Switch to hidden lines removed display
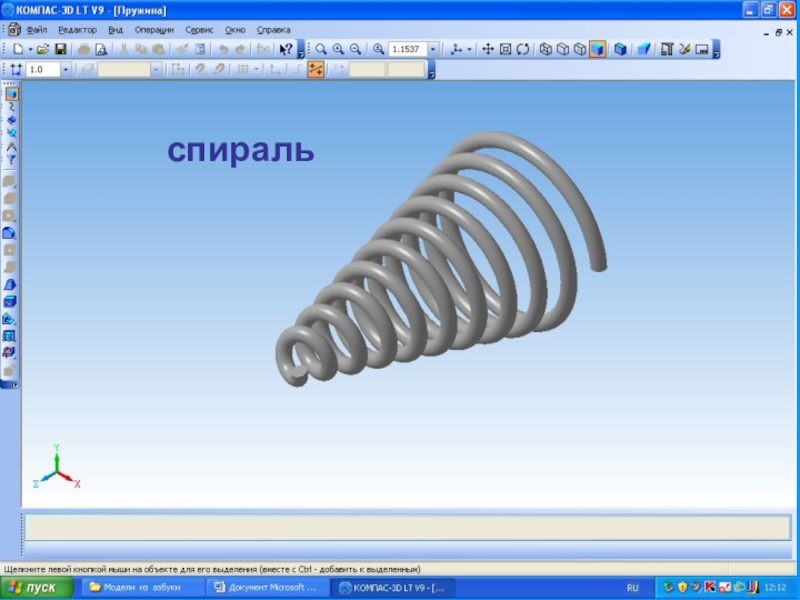This screenshot has height=600, width=800. 563,49
